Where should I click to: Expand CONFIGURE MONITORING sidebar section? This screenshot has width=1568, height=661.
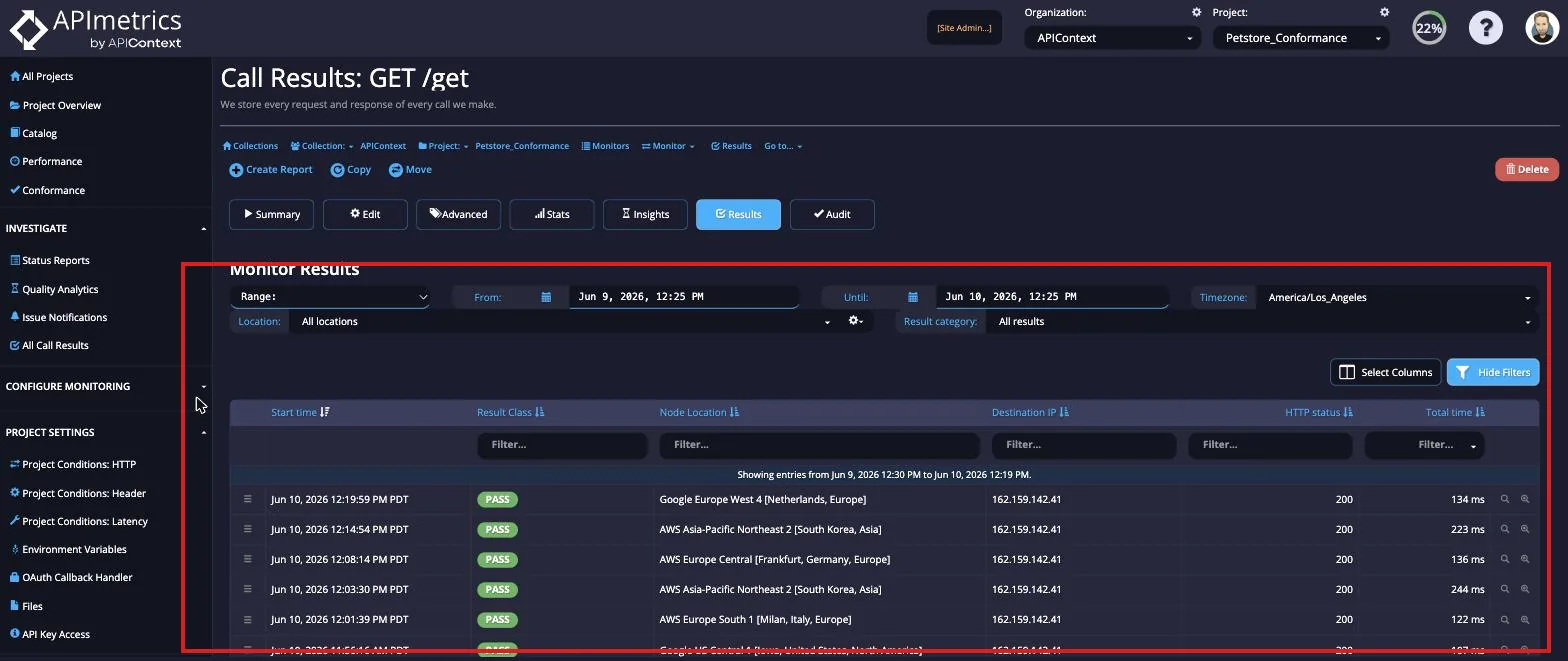203,386
